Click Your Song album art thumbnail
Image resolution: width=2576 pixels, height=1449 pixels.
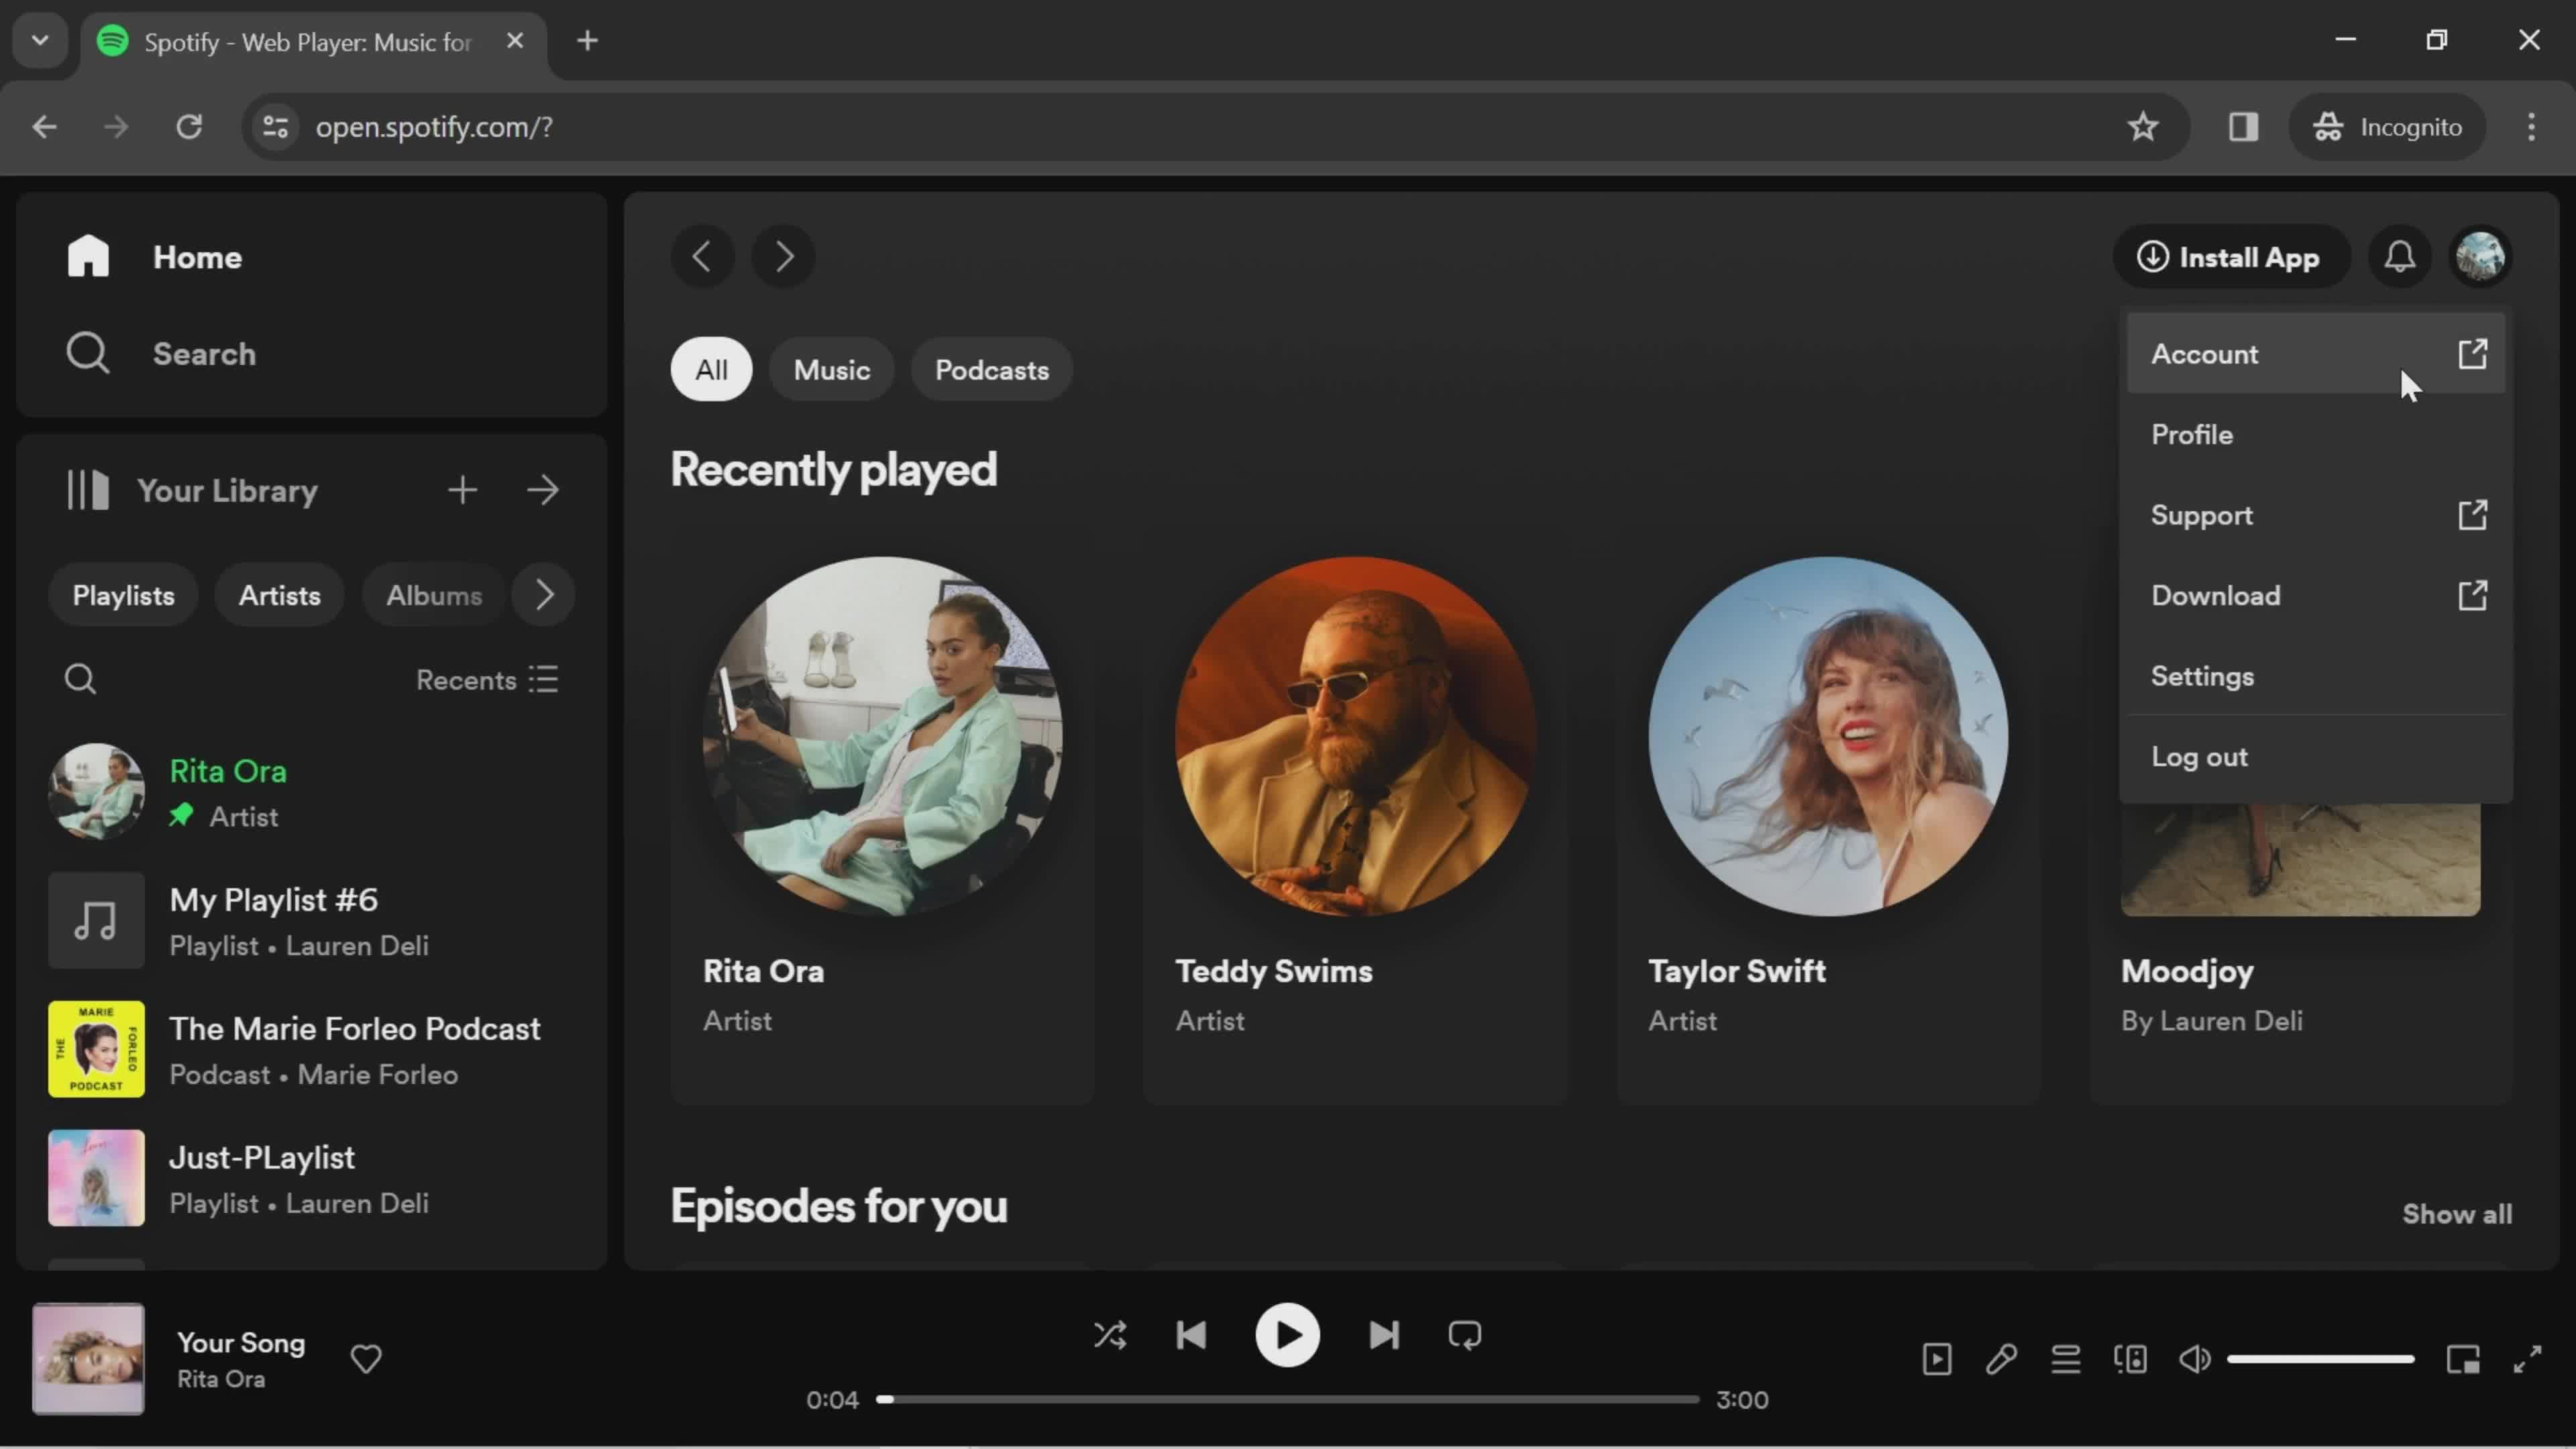[x=88, y=1359]
